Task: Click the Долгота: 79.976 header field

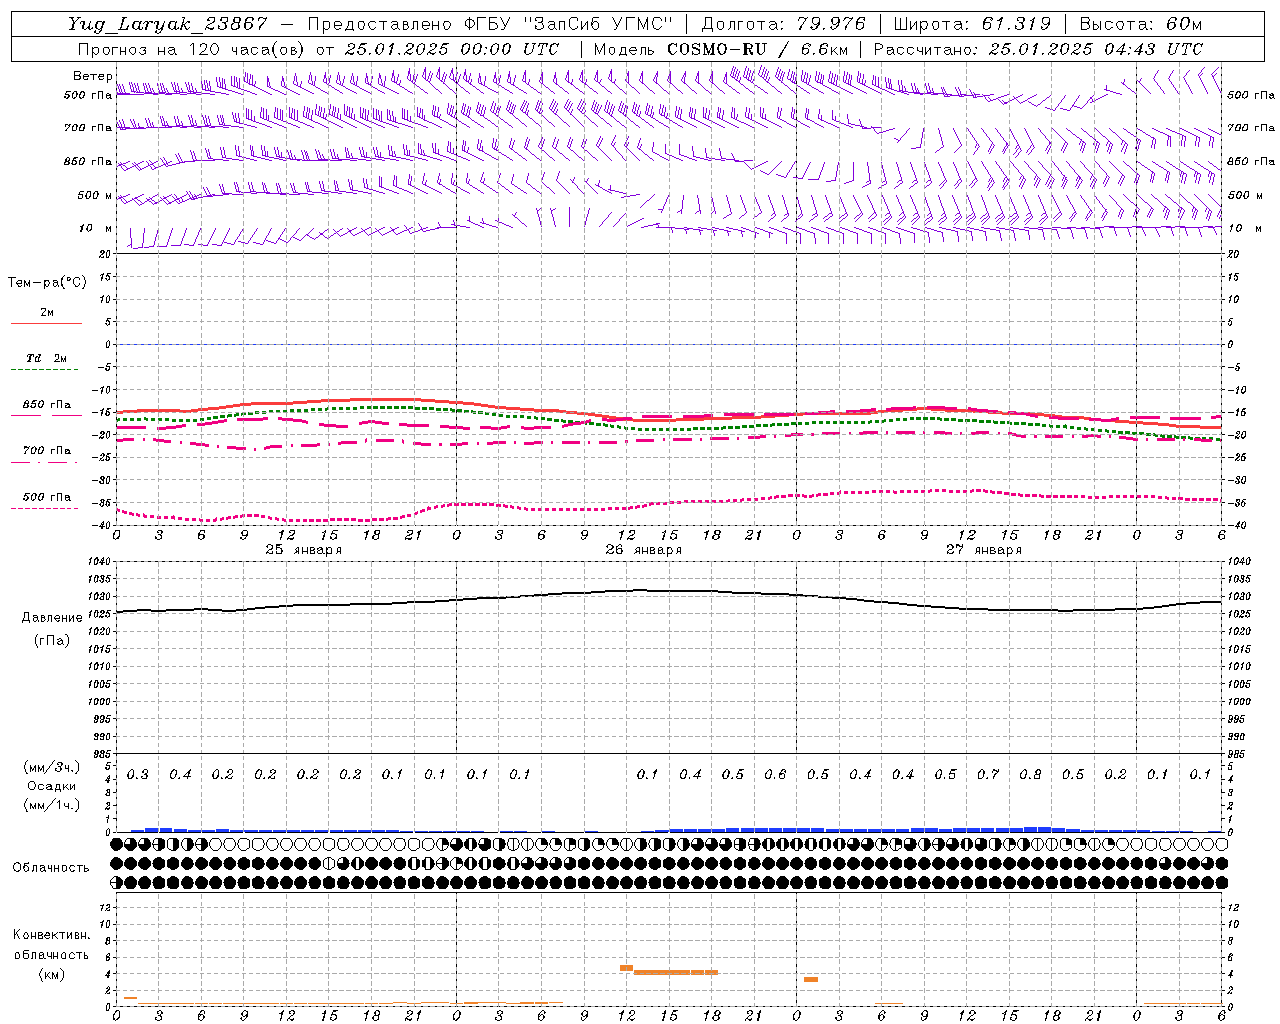Action: 783,24
